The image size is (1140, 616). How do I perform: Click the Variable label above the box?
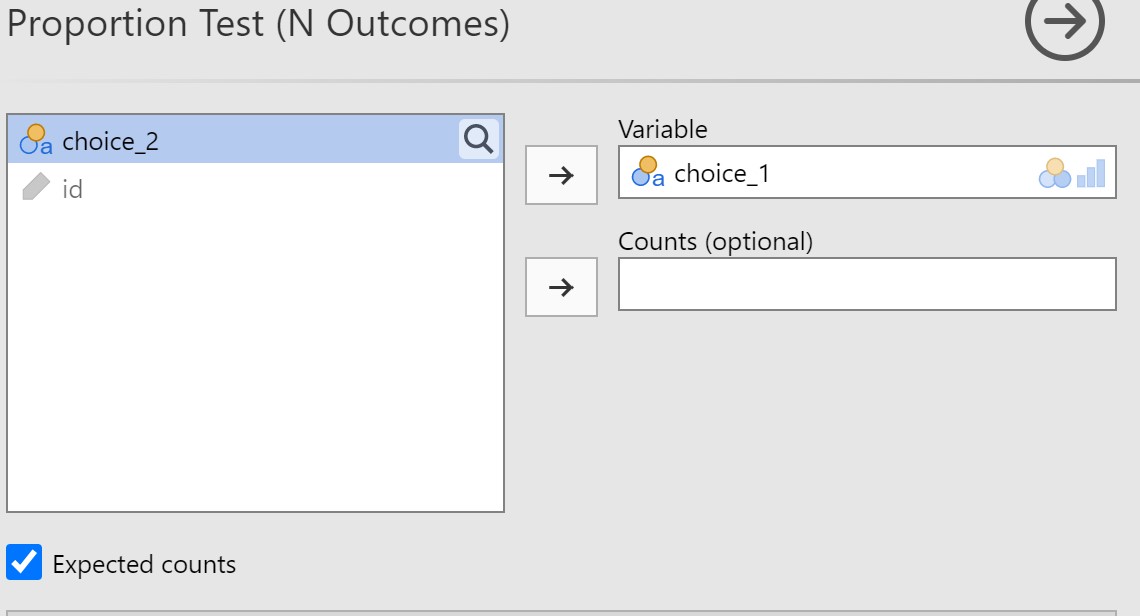click(662, 129)
